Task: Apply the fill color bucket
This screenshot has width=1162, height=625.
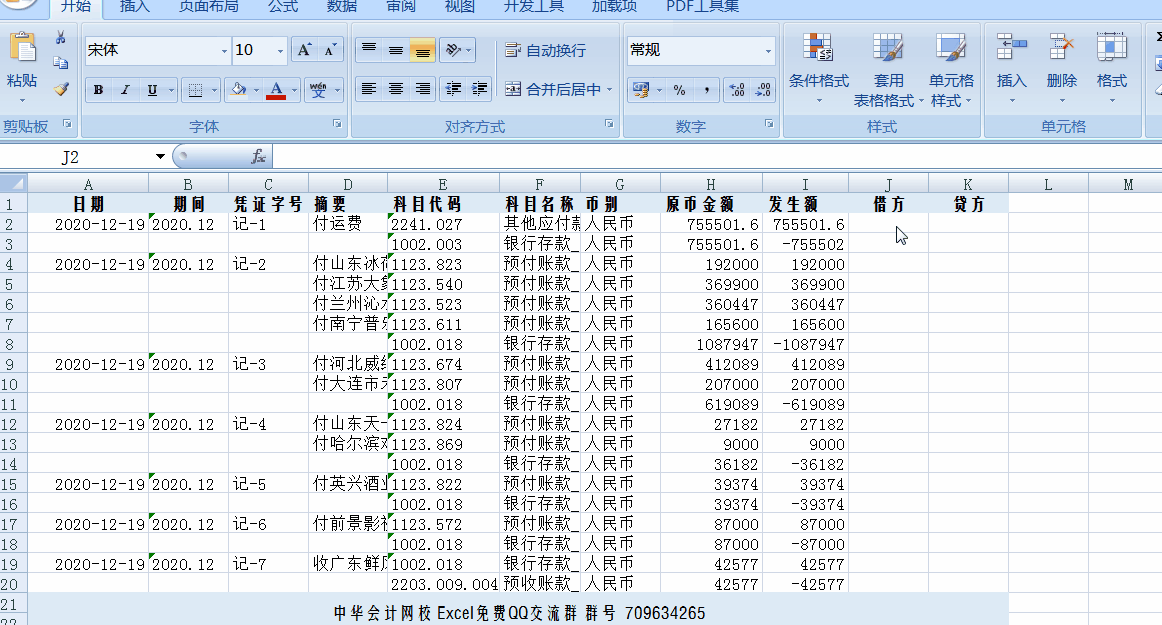Action: click(x=239, y=90)
